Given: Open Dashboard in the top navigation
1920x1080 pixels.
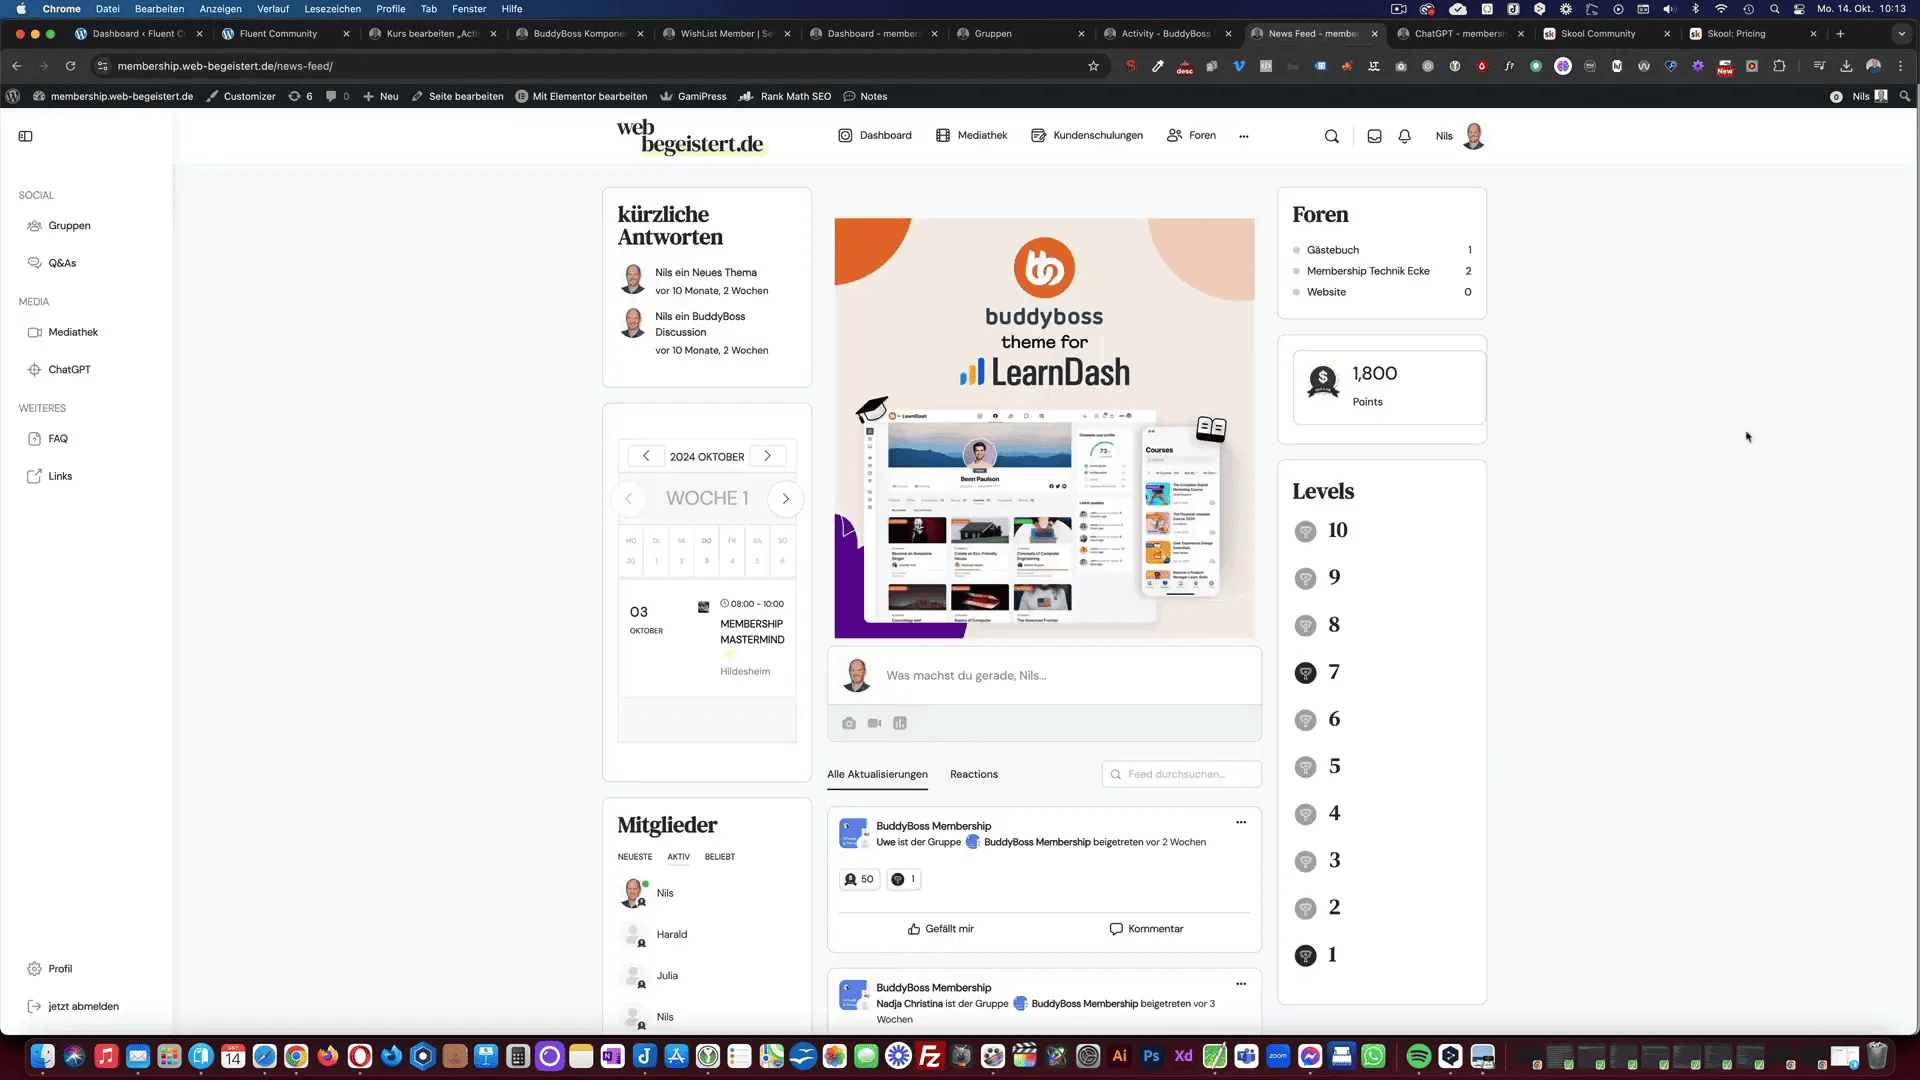Looking at the screenshot, I should [x=875, y=135].
